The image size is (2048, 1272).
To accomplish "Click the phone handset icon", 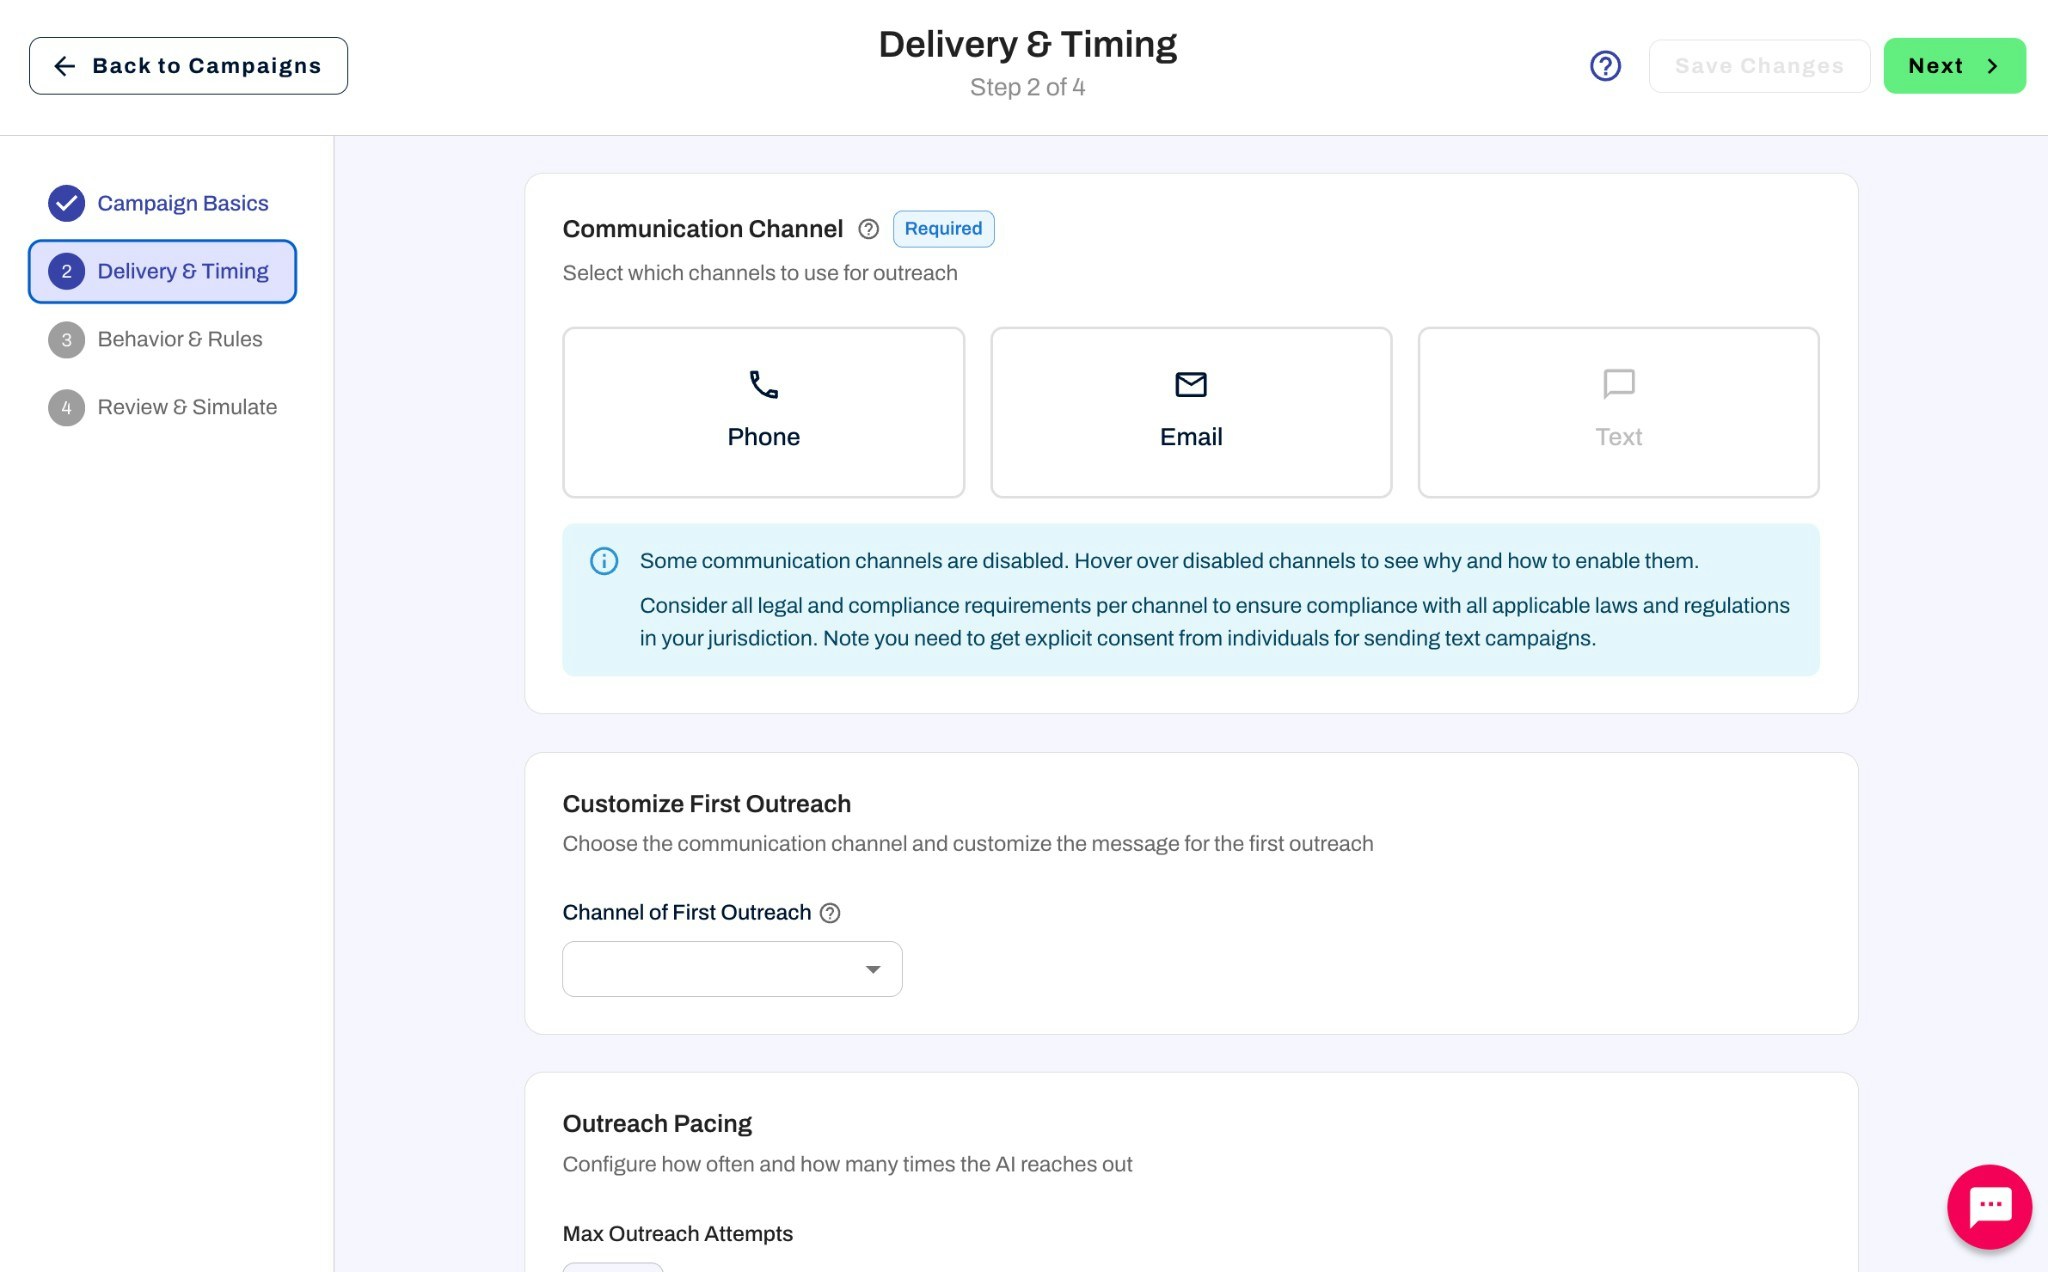I will click(x=763, y=384).
